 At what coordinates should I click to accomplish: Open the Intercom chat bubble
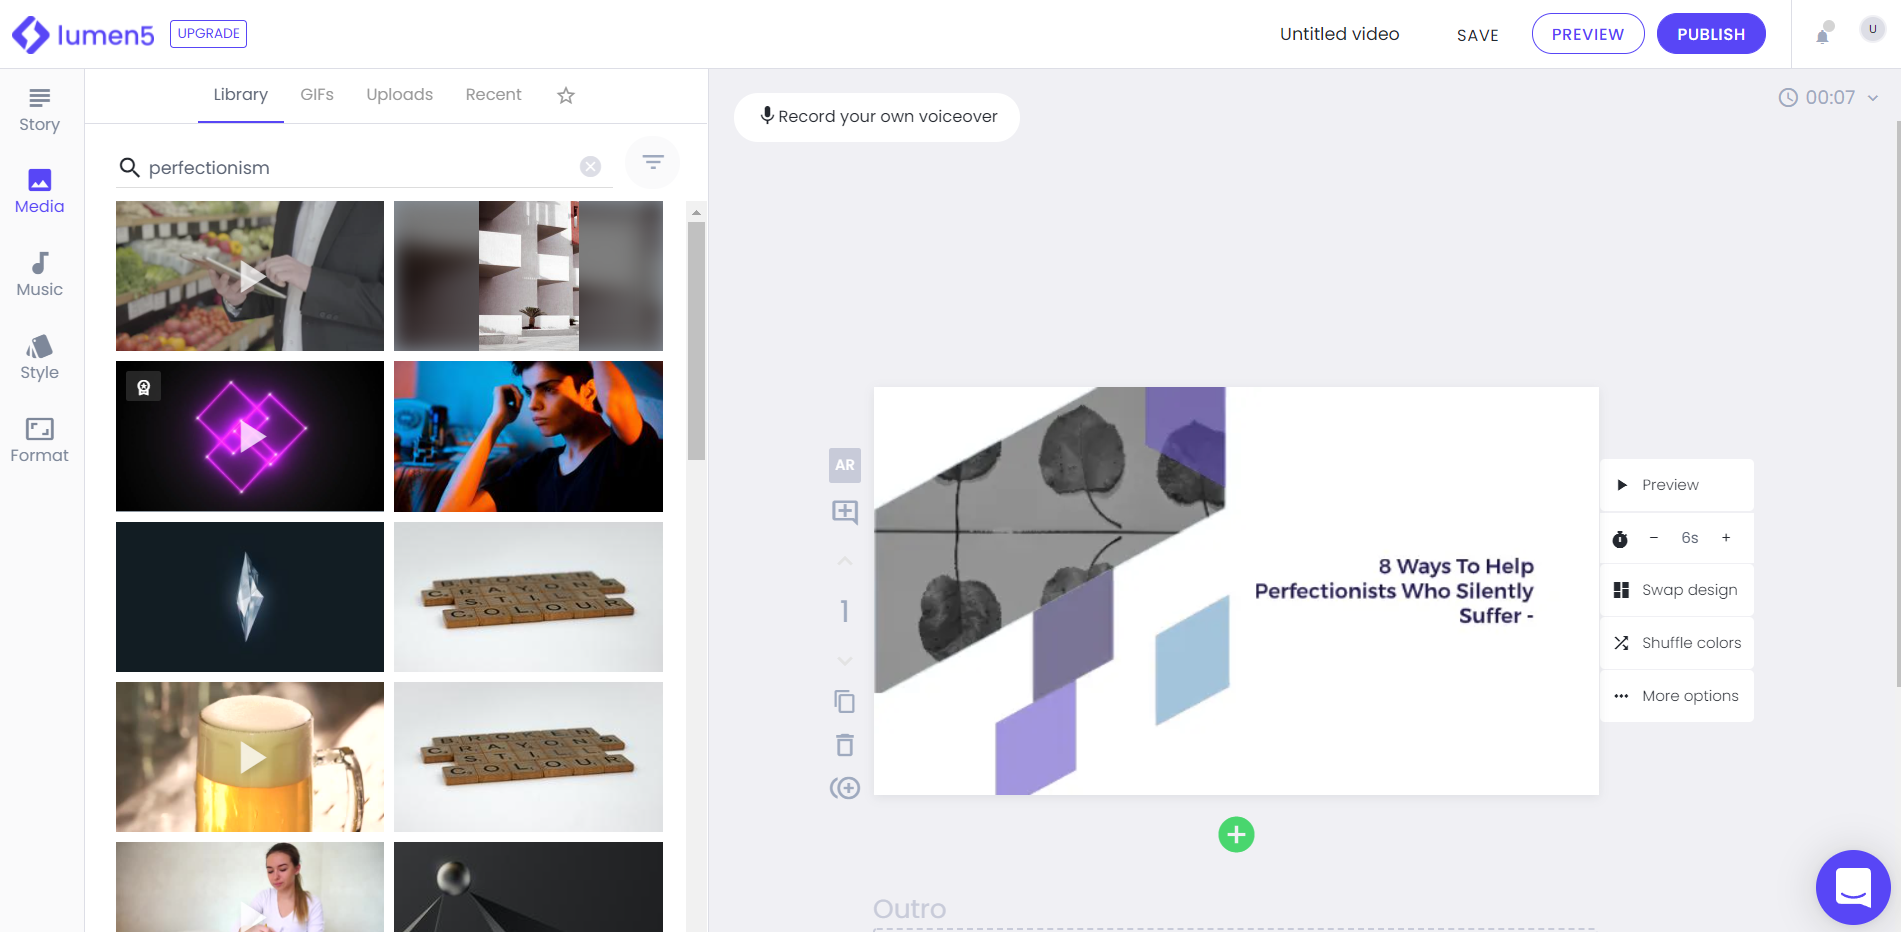(1853, 887)
